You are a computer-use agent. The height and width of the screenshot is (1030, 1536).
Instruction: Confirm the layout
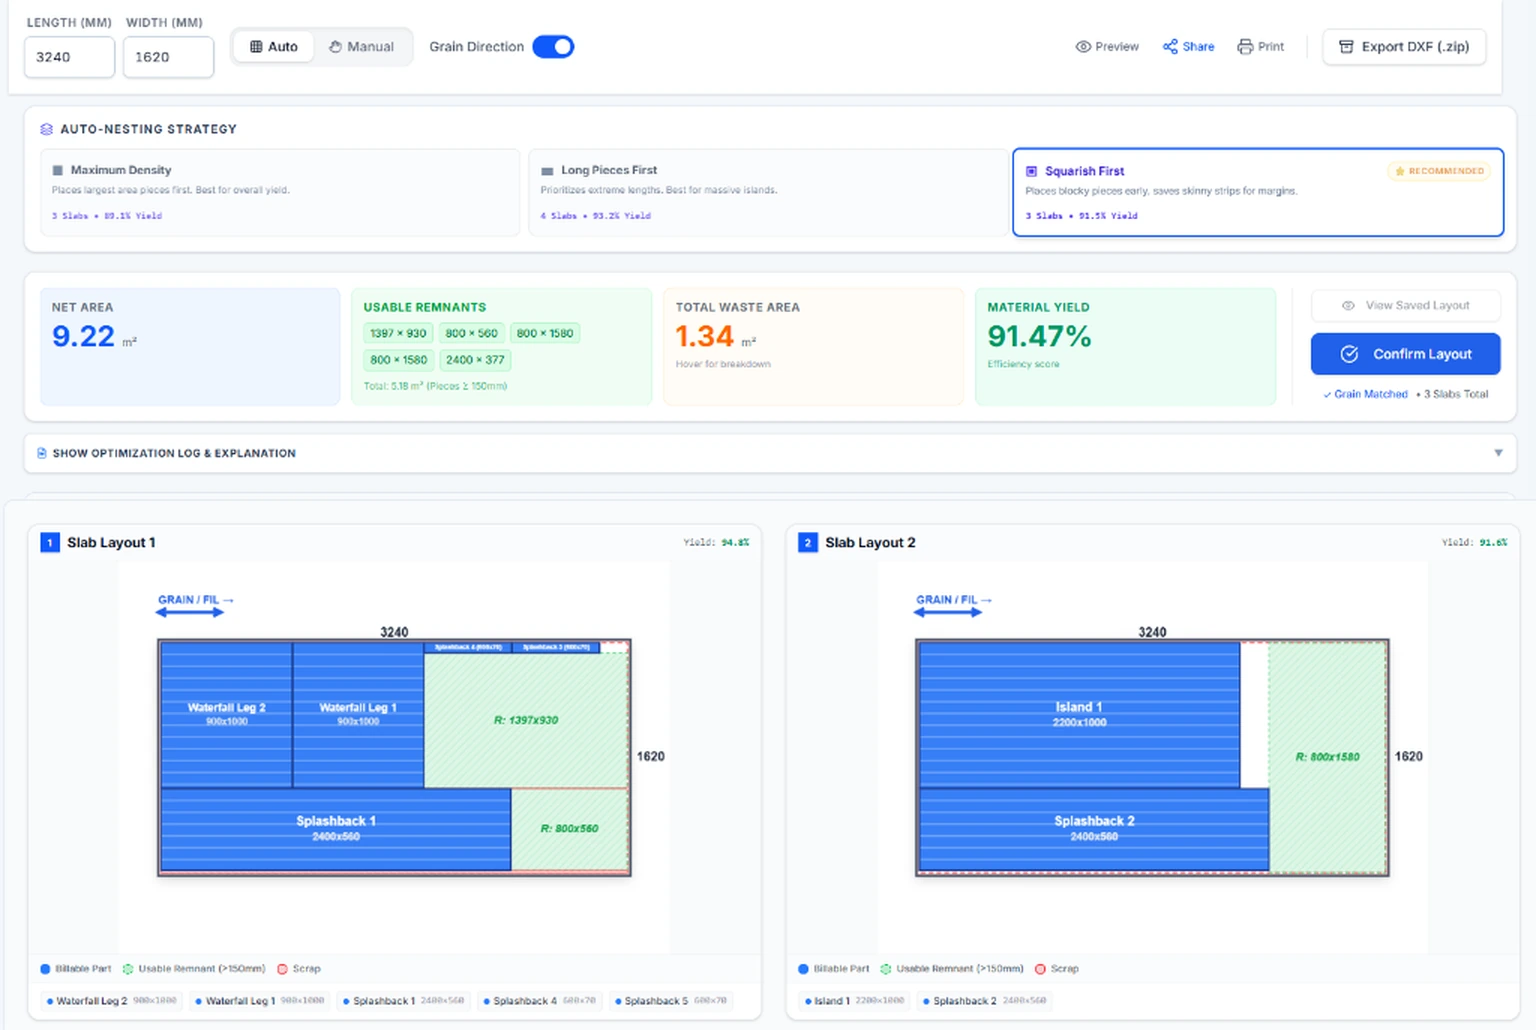pyautogui.click(x=1406, y=354)
